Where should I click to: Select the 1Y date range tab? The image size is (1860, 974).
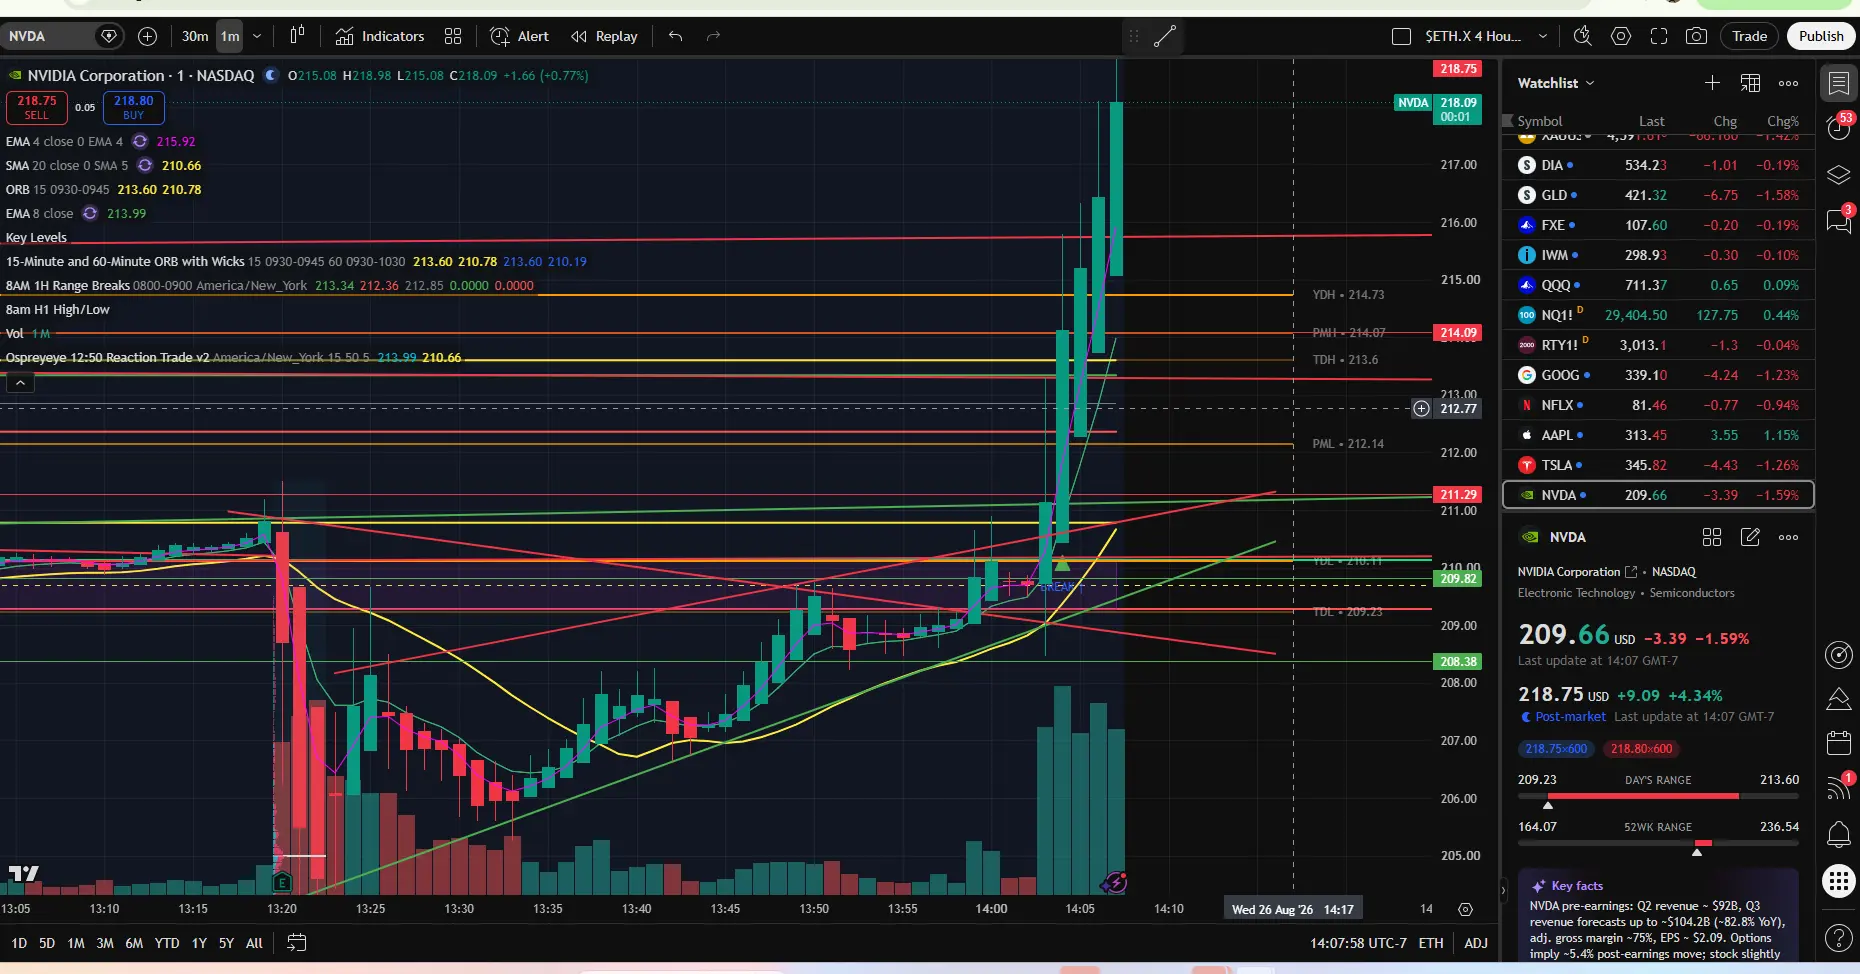click(x=199, y=943)
